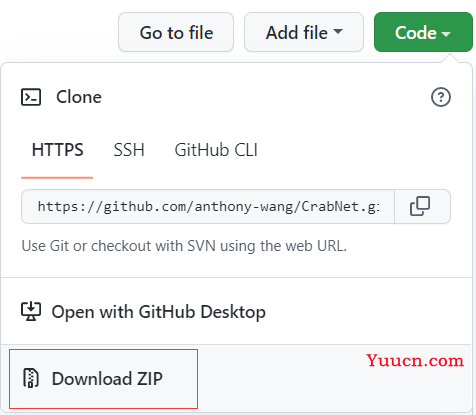
Task: Switch to the SSH tab
Action: 129,150
